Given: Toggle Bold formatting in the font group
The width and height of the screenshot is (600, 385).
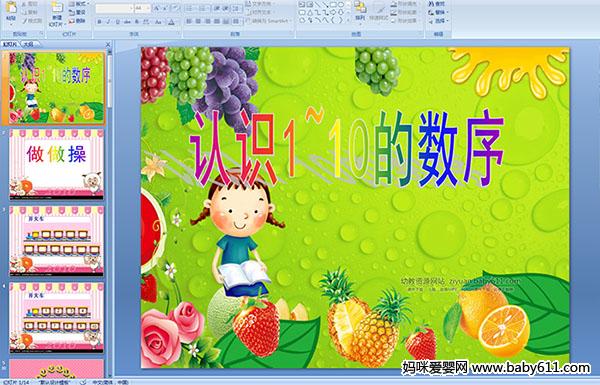Looking at the screenshot, I should tap(99, 22).
